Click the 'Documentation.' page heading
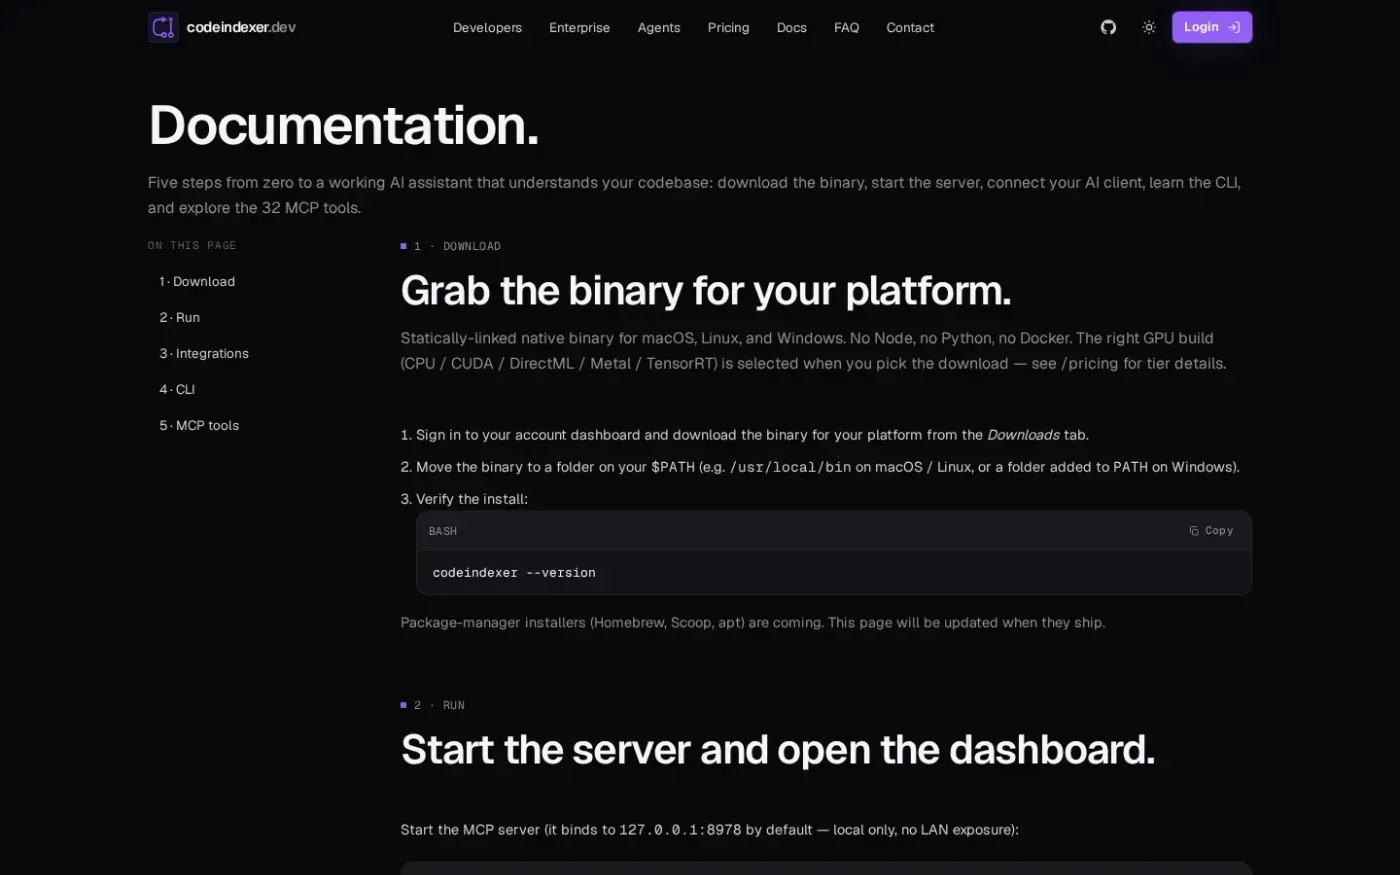This screenshot has width=1400, height=875. click(x=344, y=126)
